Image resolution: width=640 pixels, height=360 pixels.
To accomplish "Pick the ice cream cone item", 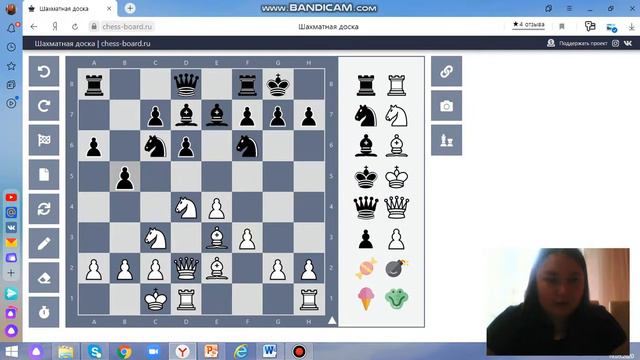I will 366,299.
